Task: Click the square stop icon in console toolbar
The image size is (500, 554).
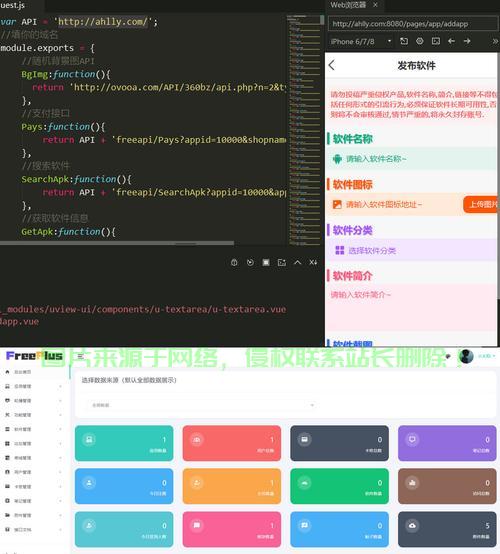Action: pyautogui.click(x=266, y=262)
